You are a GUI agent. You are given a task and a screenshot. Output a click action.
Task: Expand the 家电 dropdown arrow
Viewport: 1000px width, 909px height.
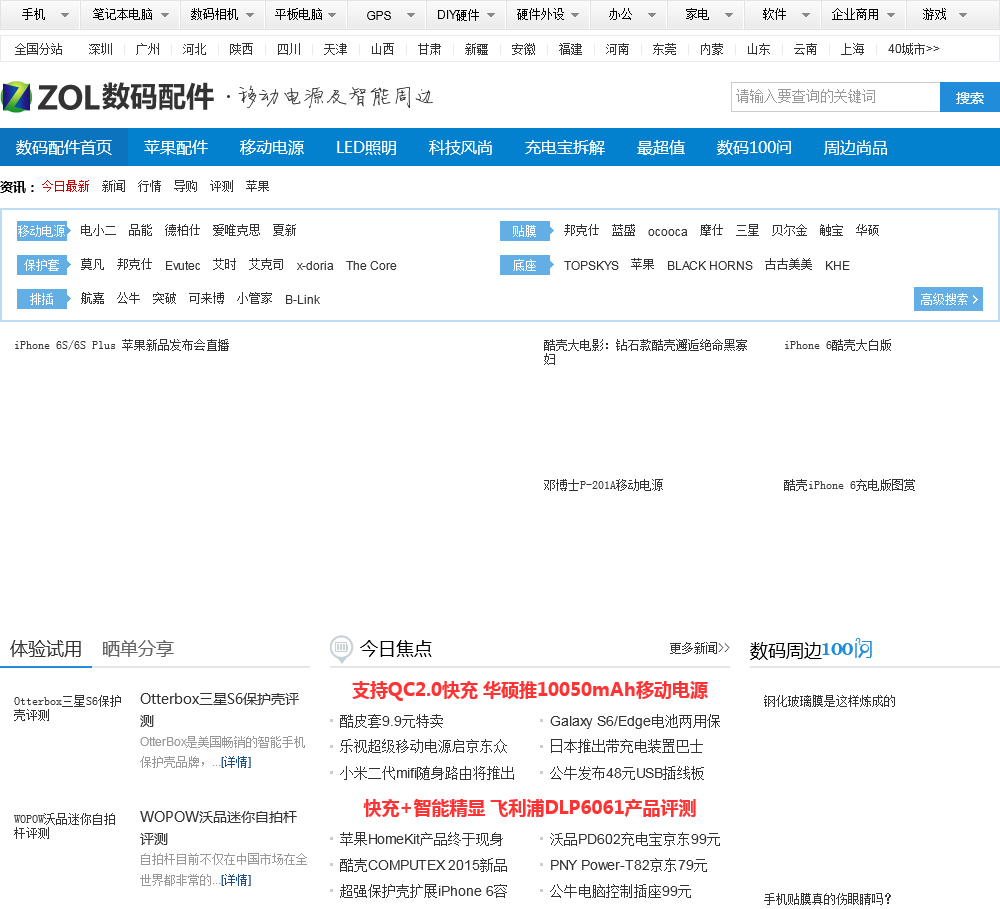pos(729,15)
